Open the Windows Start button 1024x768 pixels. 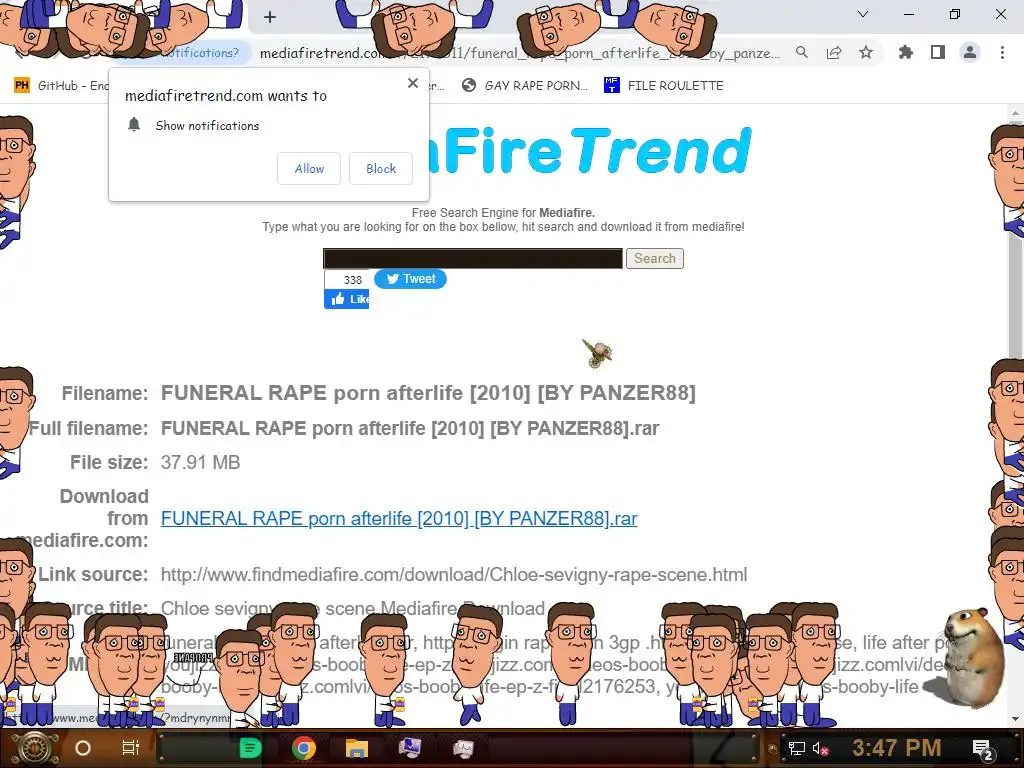coord(34,748)
